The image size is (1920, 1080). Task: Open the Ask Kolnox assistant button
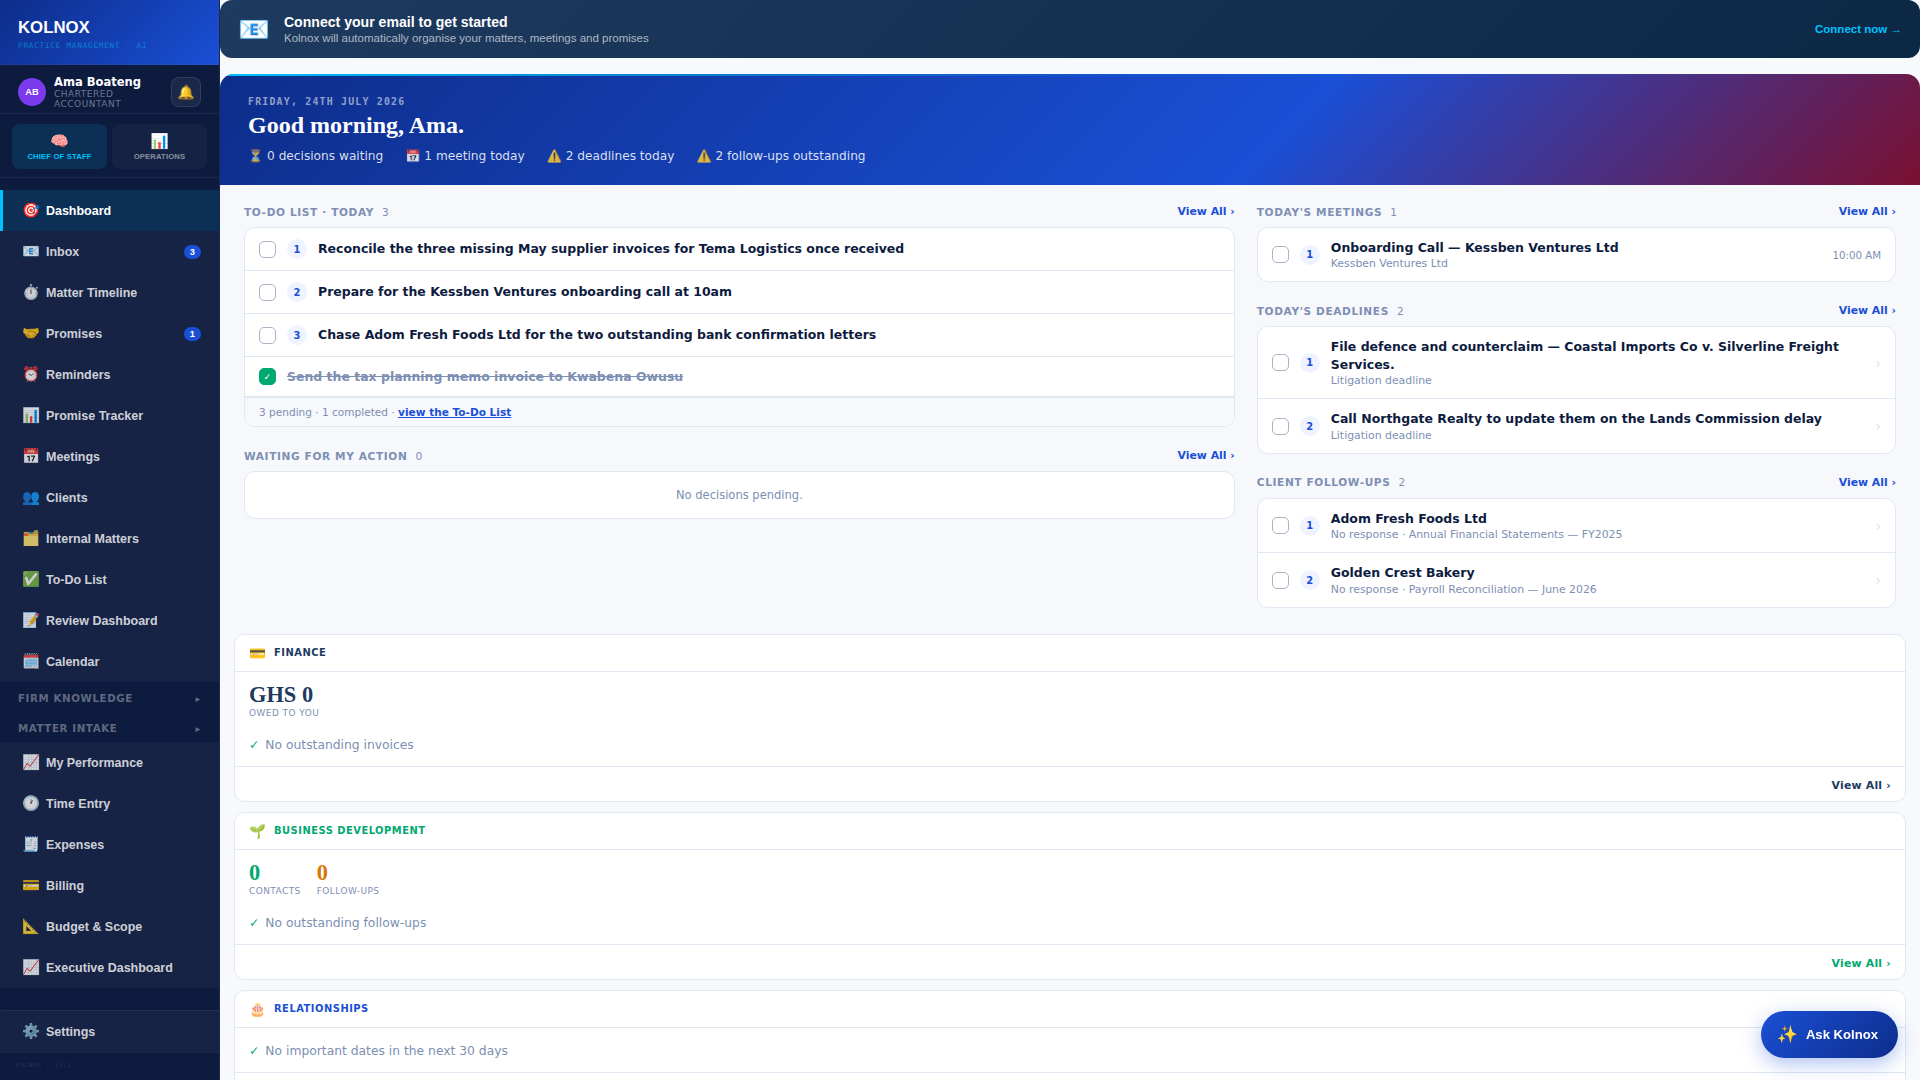[1828, 1034]
